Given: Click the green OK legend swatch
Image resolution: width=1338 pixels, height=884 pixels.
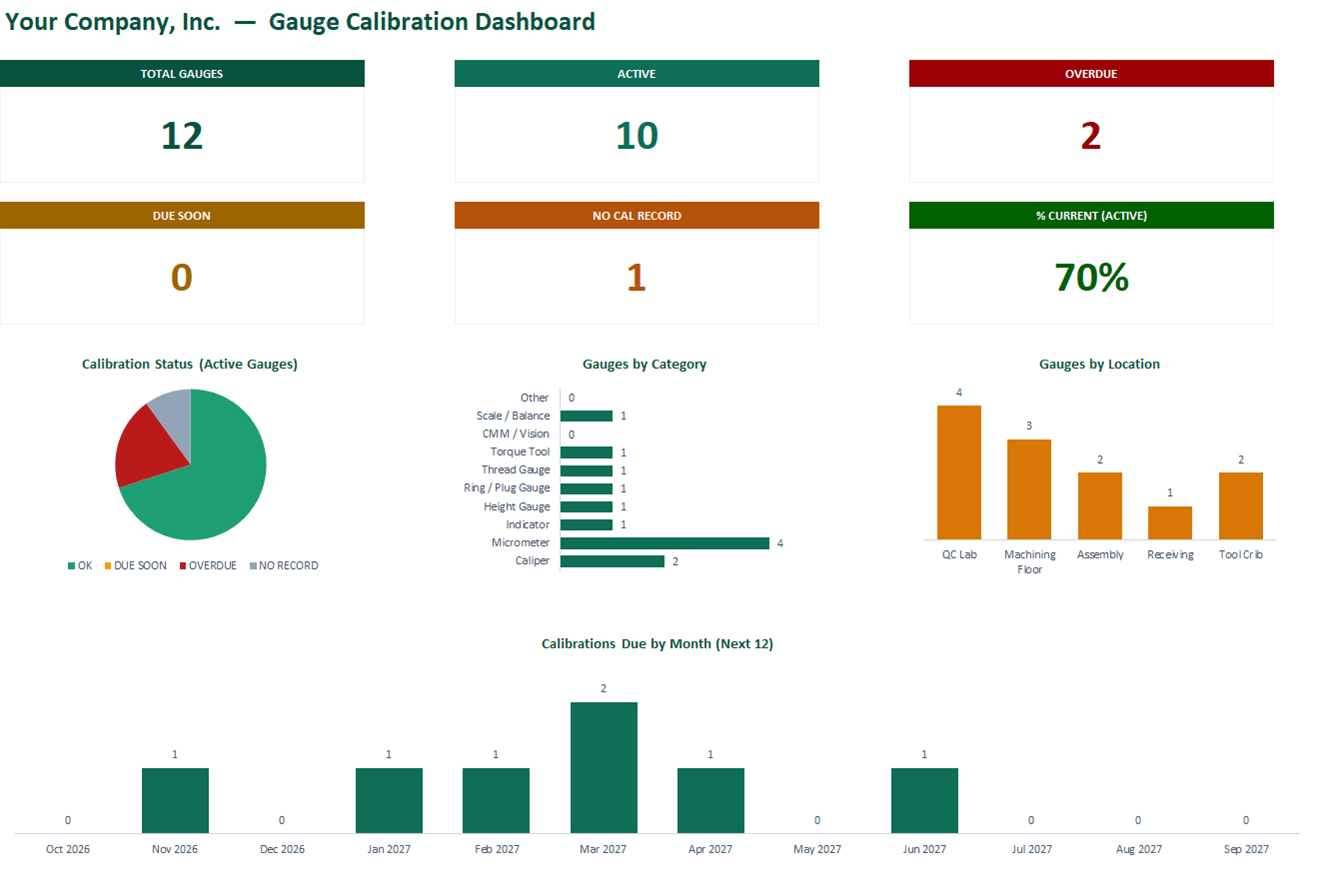Looking at the screenshot, I should (70, 566).
